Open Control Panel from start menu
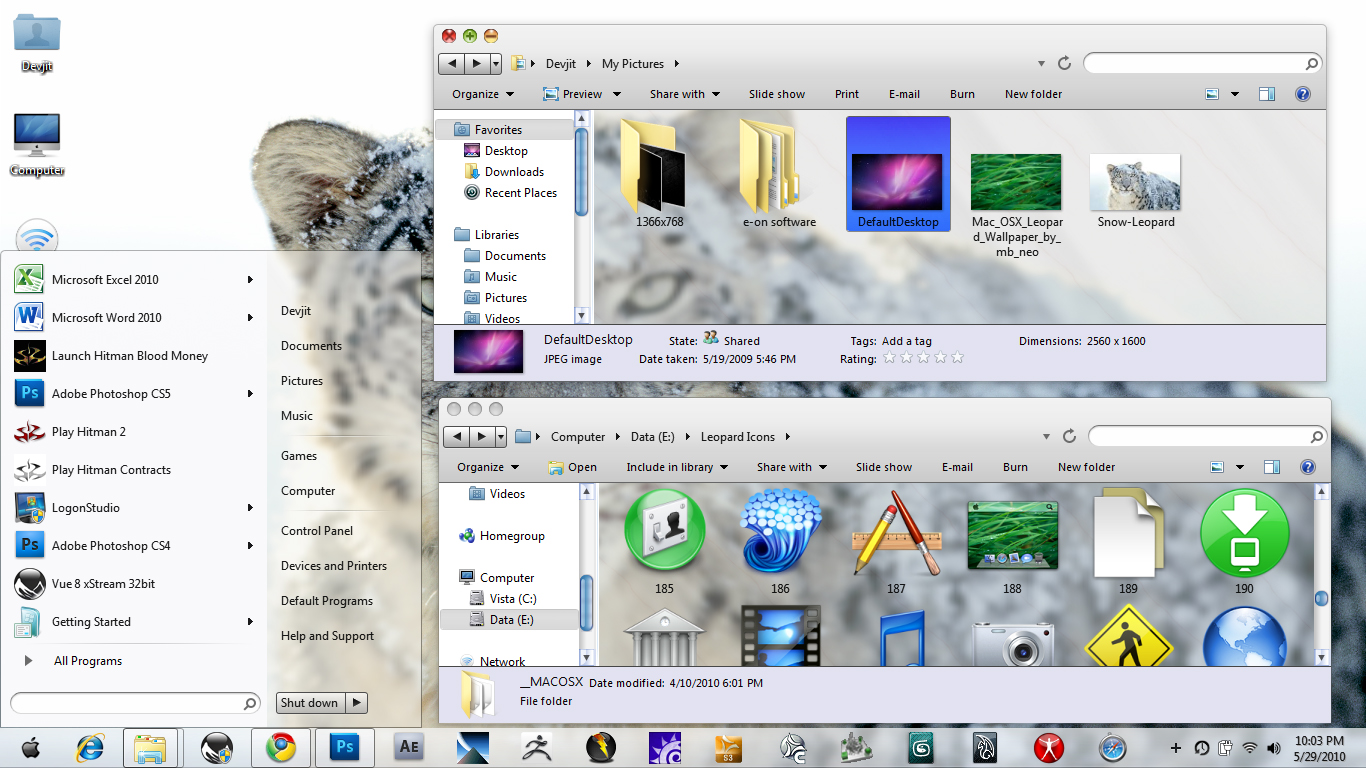Screen dimensions: 1366x768 317,531
